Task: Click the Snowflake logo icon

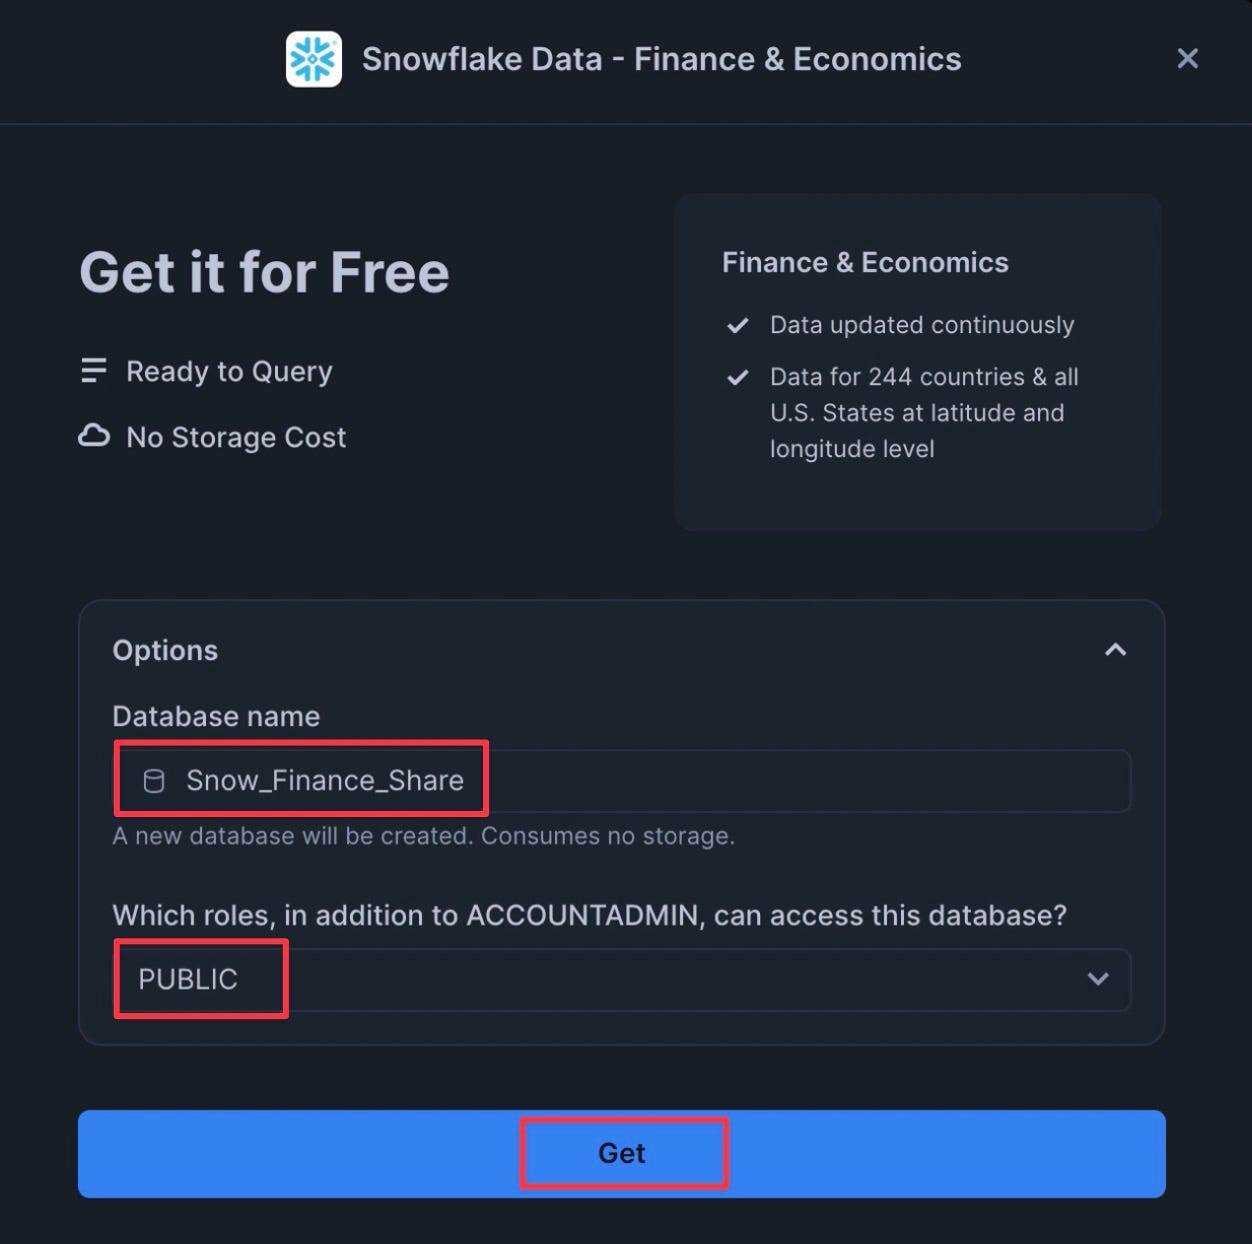Action: click(313, 59)
